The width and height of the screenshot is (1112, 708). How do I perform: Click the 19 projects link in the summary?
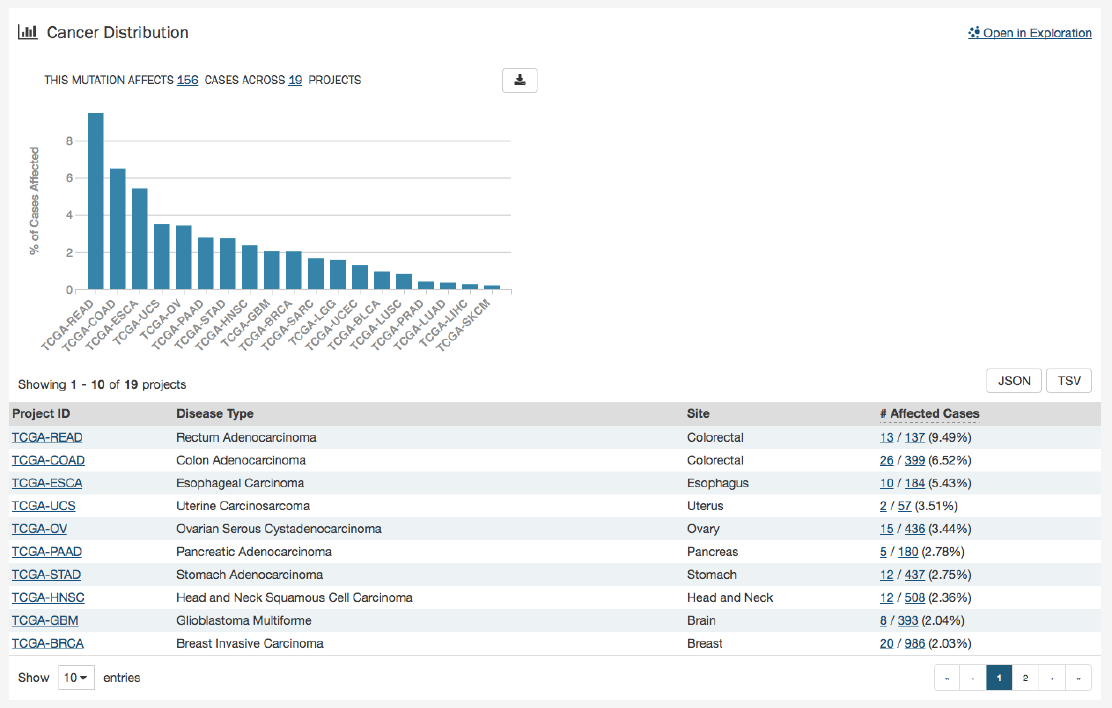click(295, 80)
